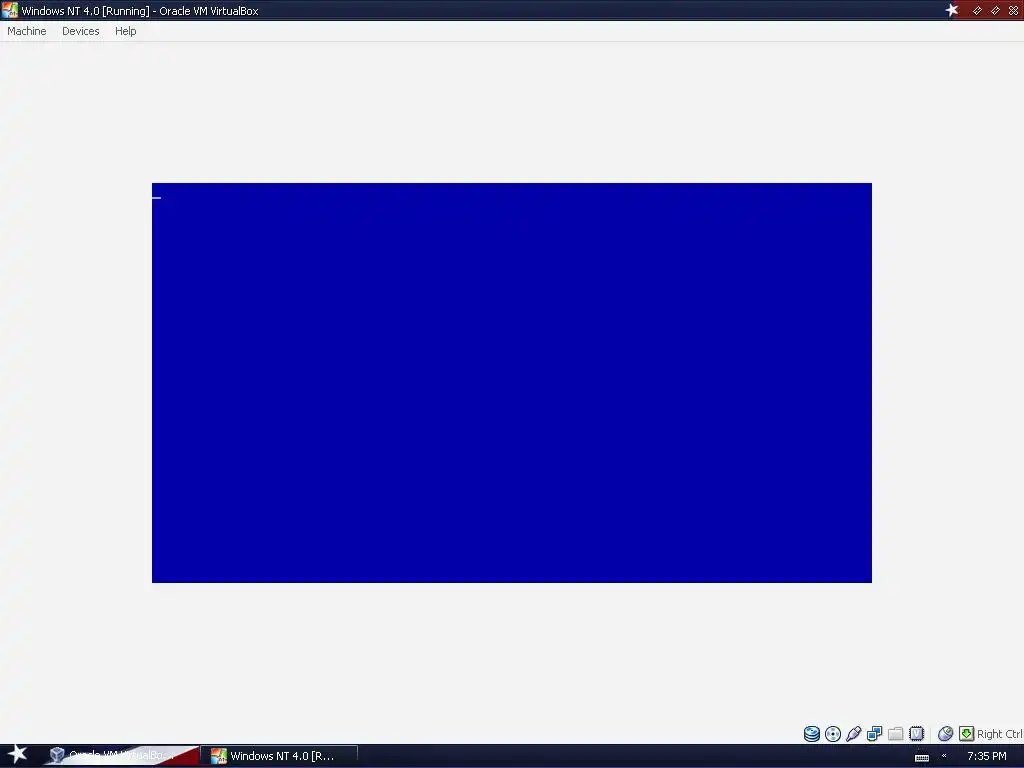This screenshot has height=768, width=1024.
Task: Click the virtualization CPU chip status icon
Action: (x=917, y=734)
